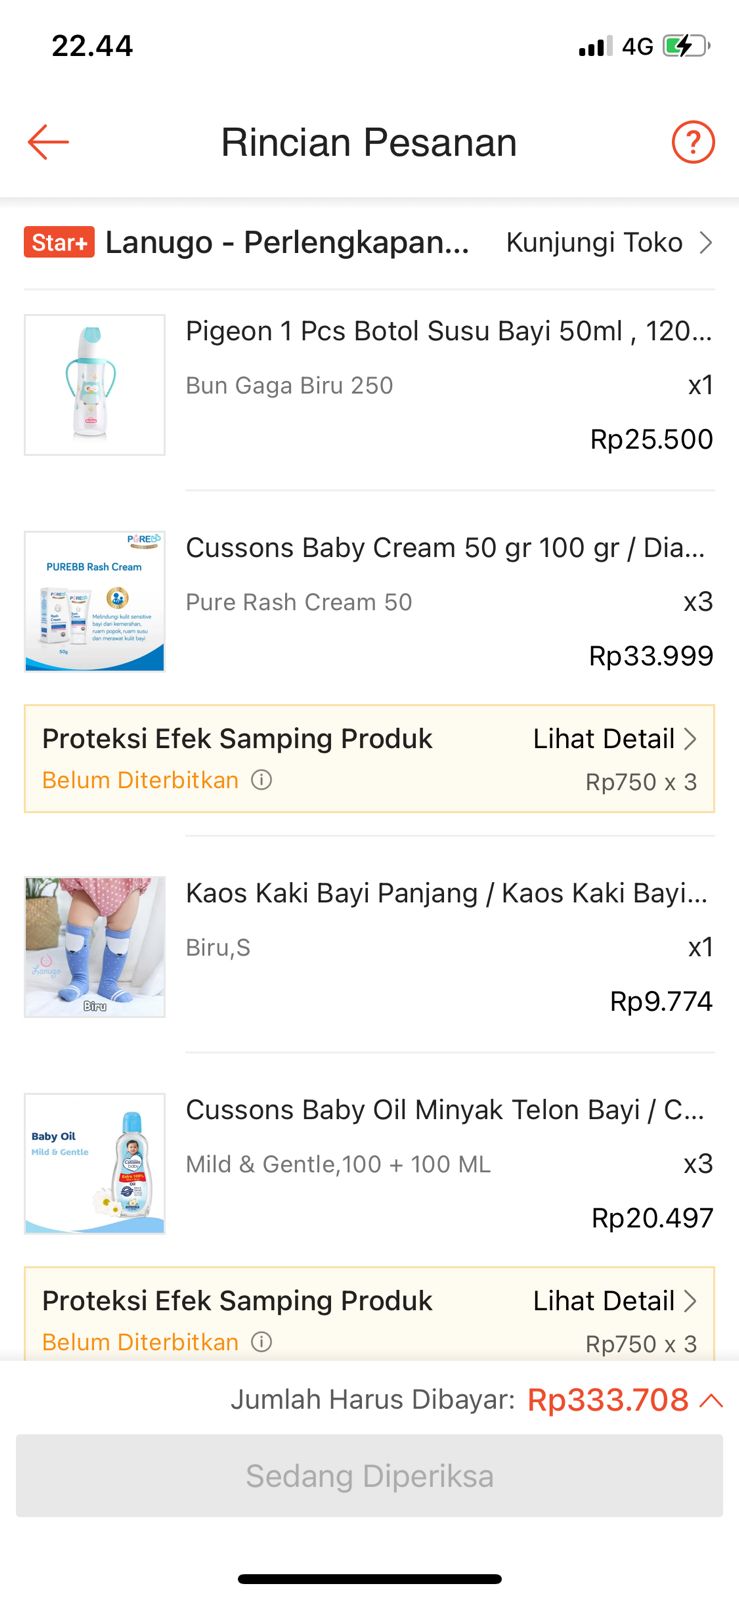Viewport: 739px width, 1600px height.
Task: Open Lanugo store name
Action: (287, 242)
